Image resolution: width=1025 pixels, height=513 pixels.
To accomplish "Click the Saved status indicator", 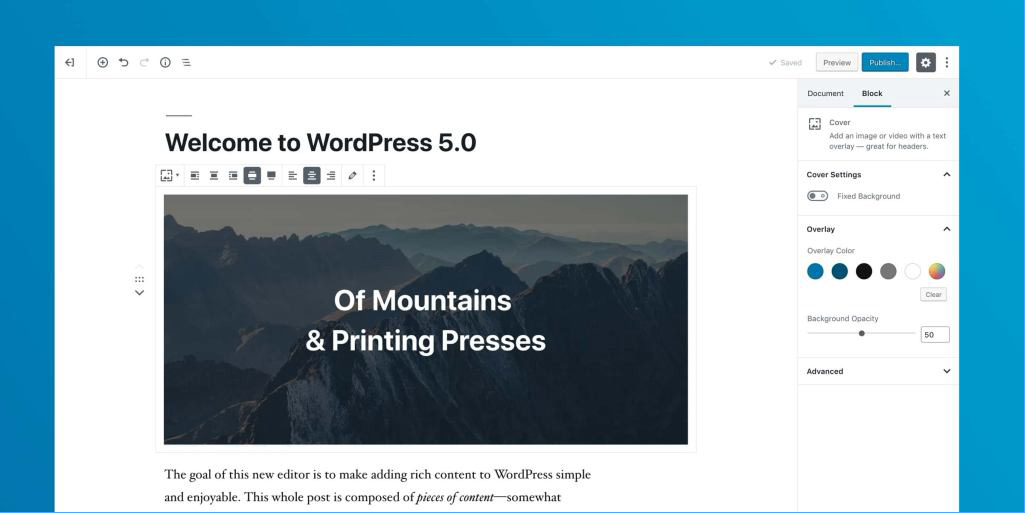I will click(x=785, y=63).
